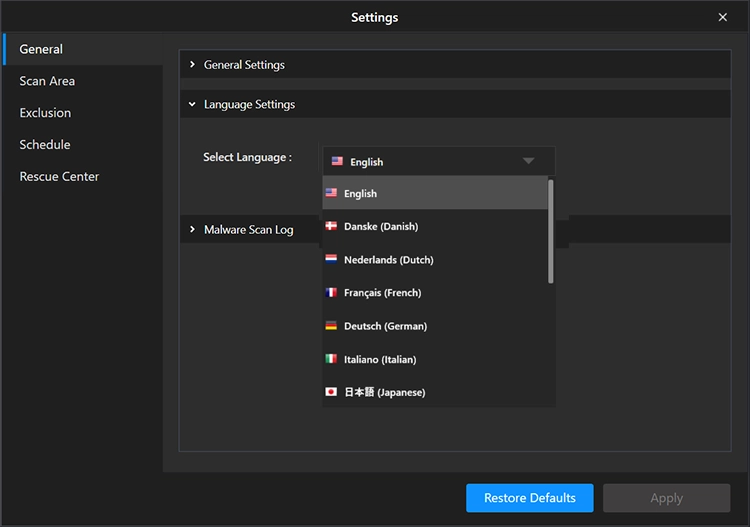Viewport: 750px width, 527px height.
Task: Click the language list scrollbar
Action: (x=551, y=230)
